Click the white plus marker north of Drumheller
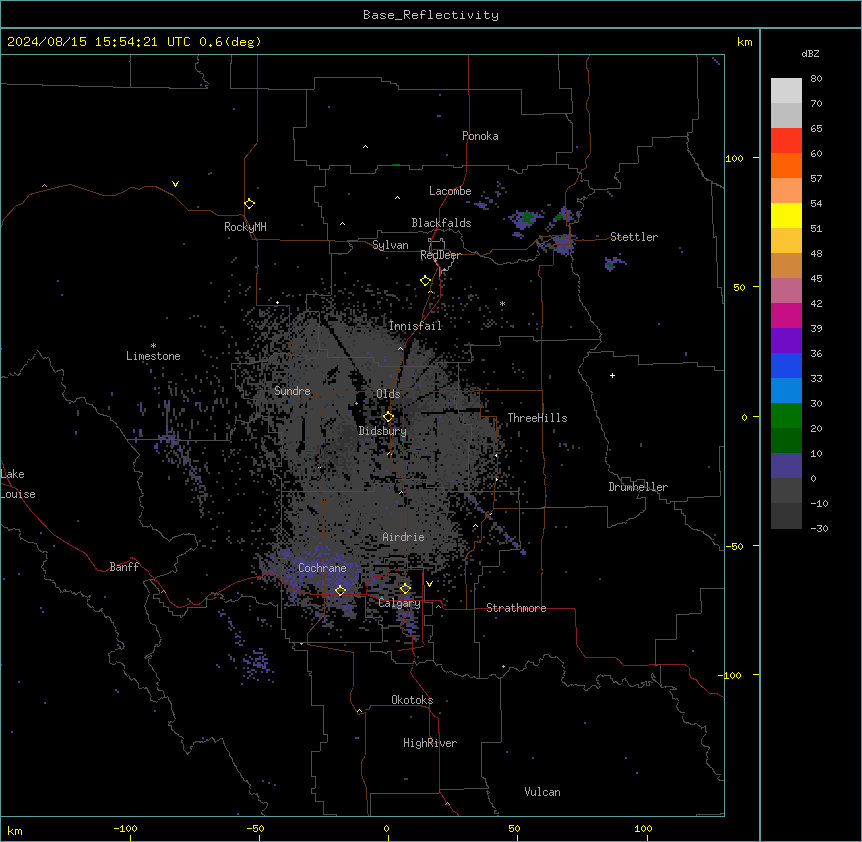This screenshot has width=862, height=842. (612, 375)
